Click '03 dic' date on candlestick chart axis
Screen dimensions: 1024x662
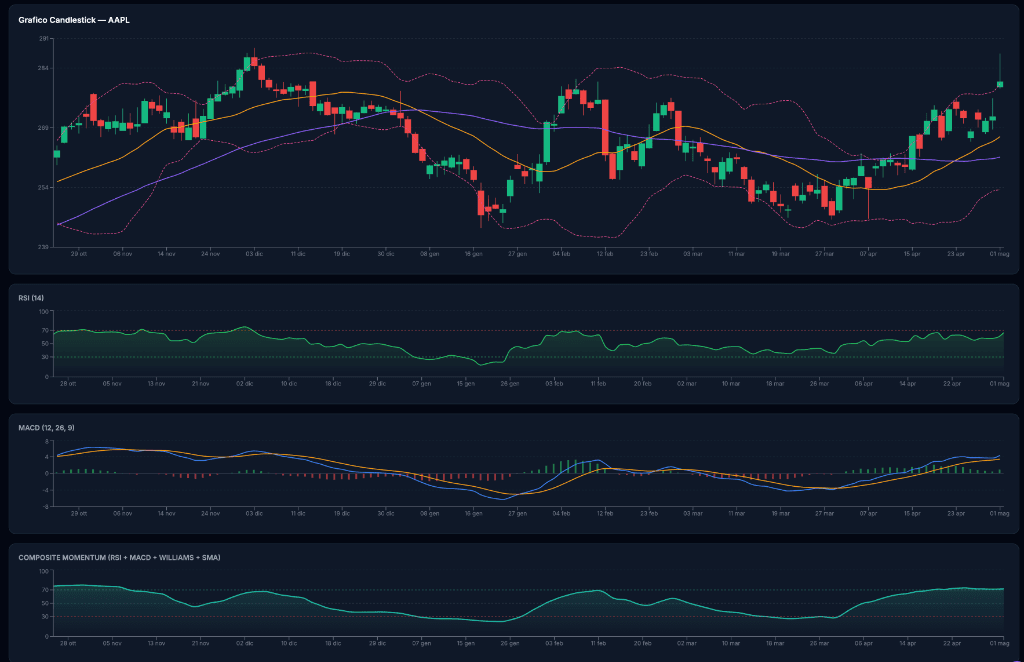254,254
